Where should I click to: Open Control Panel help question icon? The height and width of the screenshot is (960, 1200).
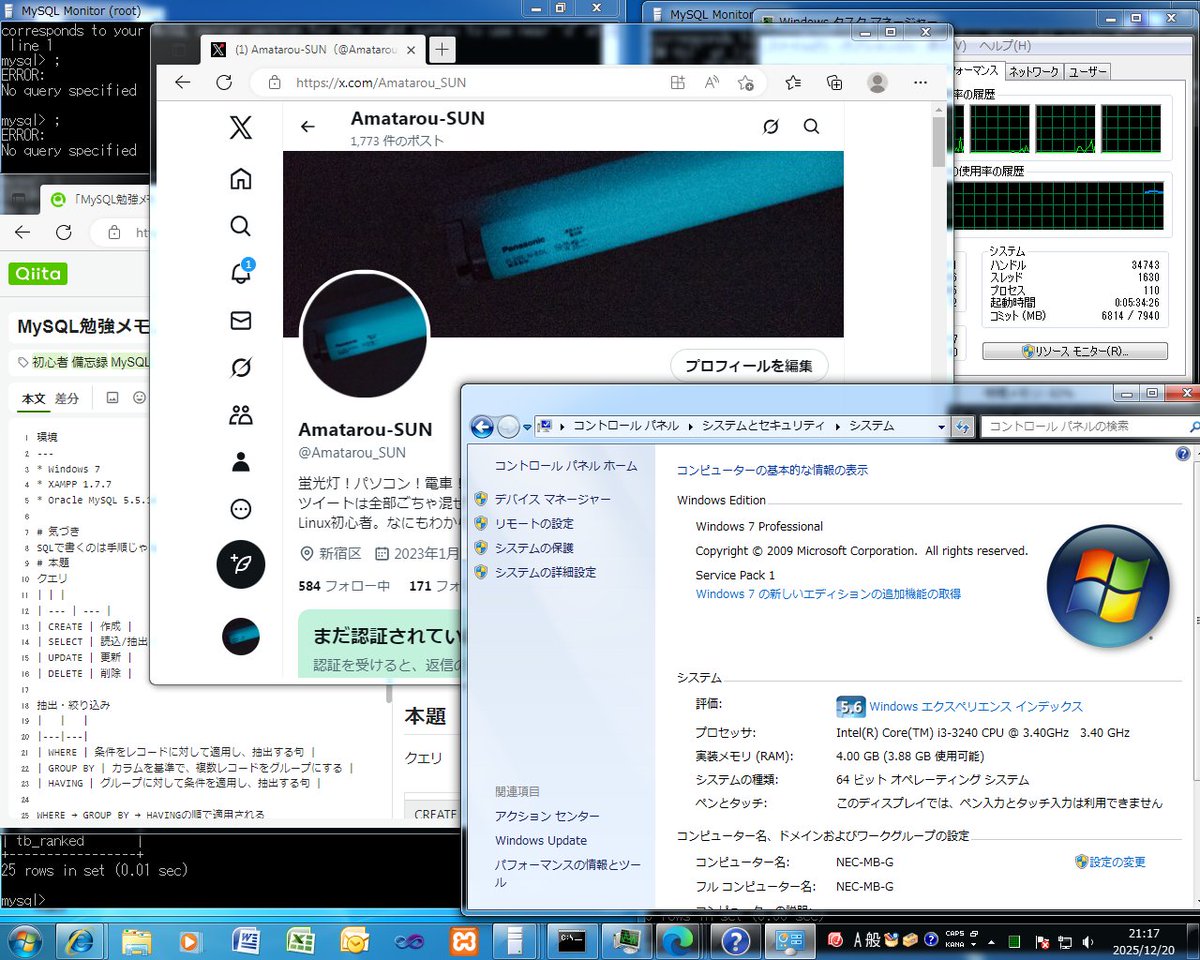coord(1183,454)
